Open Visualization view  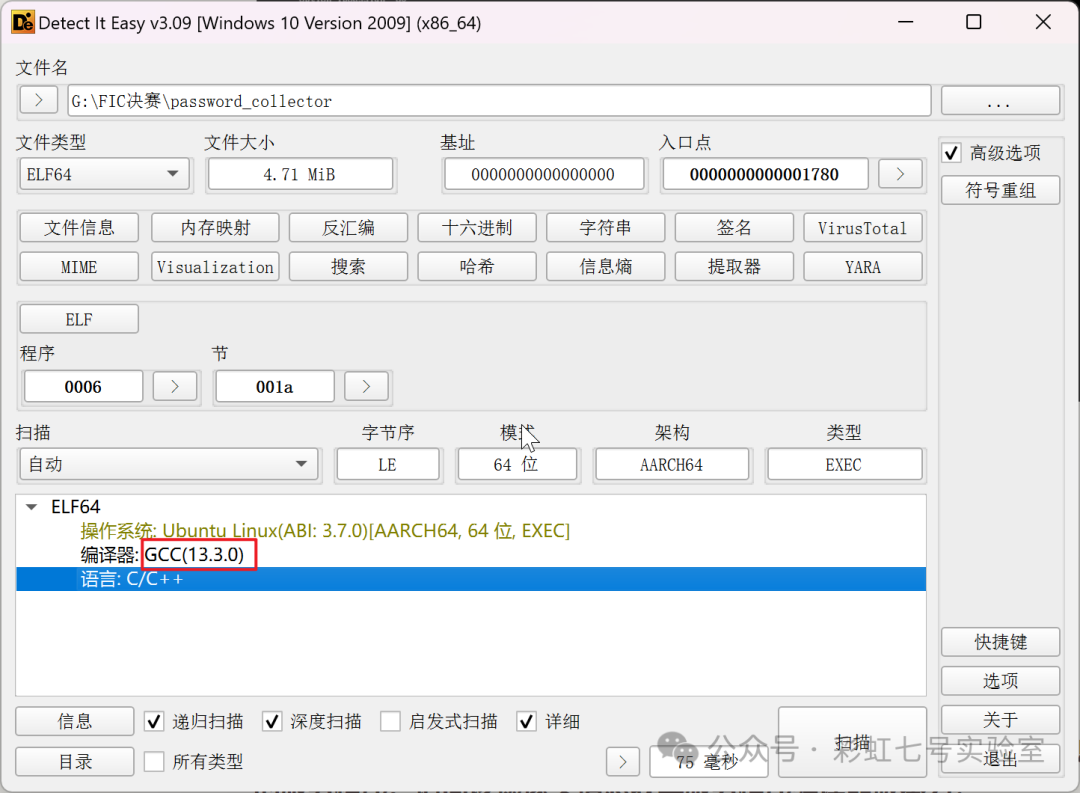coord(215,267)
